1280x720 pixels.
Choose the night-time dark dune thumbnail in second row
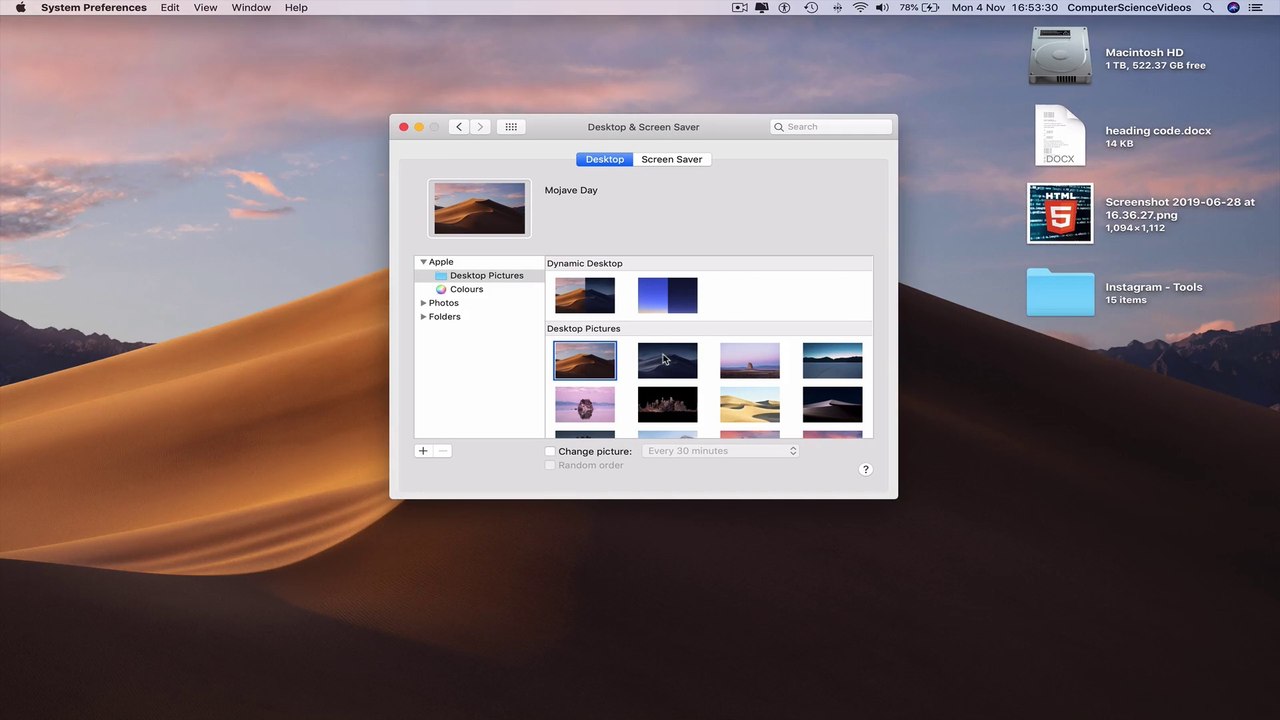tap(832, 405)
